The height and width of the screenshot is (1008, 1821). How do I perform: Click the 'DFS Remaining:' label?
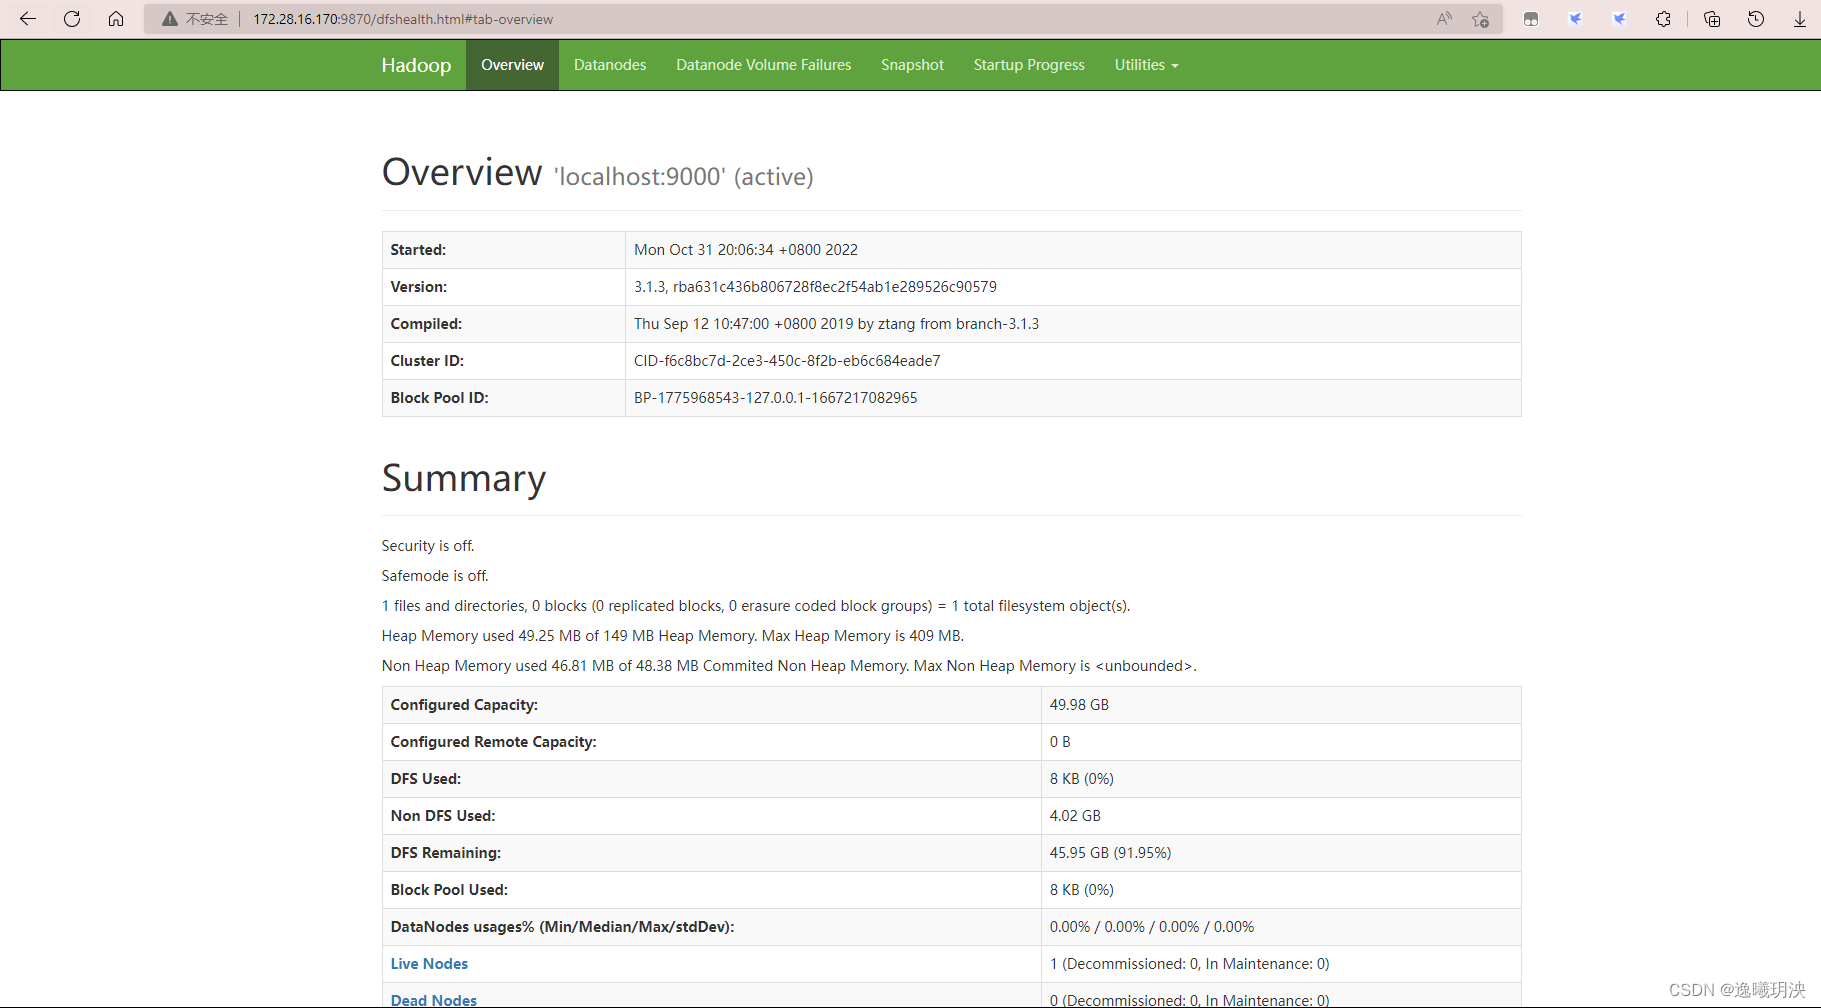click(446, 853)
